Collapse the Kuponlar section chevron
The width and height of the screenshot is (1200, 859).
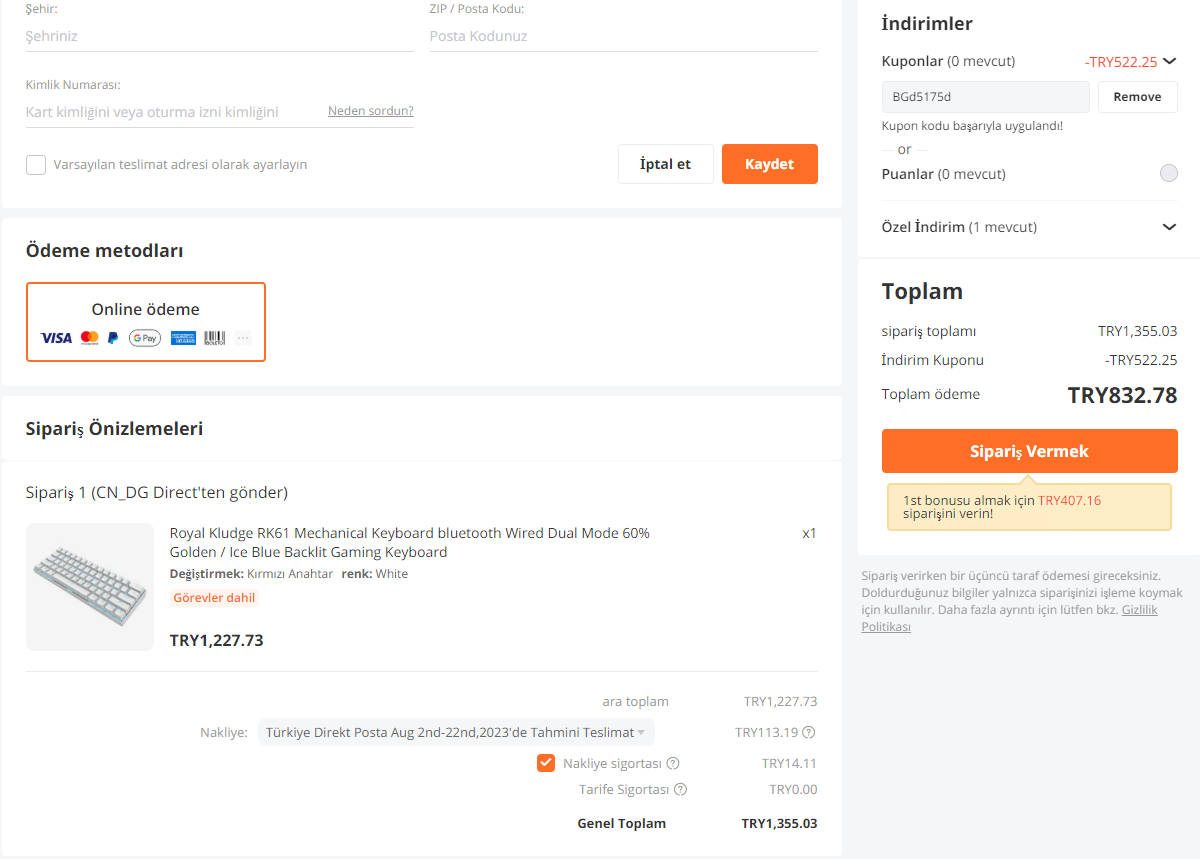[1169, 62]
